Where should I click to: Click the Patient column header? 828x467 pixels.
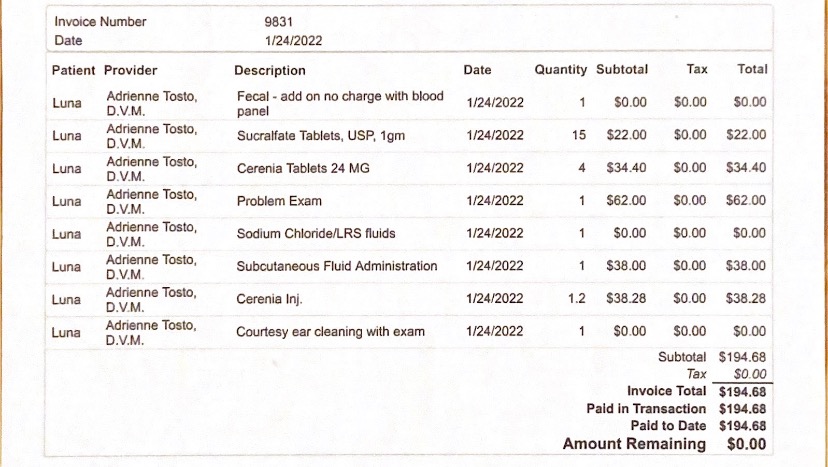click(74, 71)
